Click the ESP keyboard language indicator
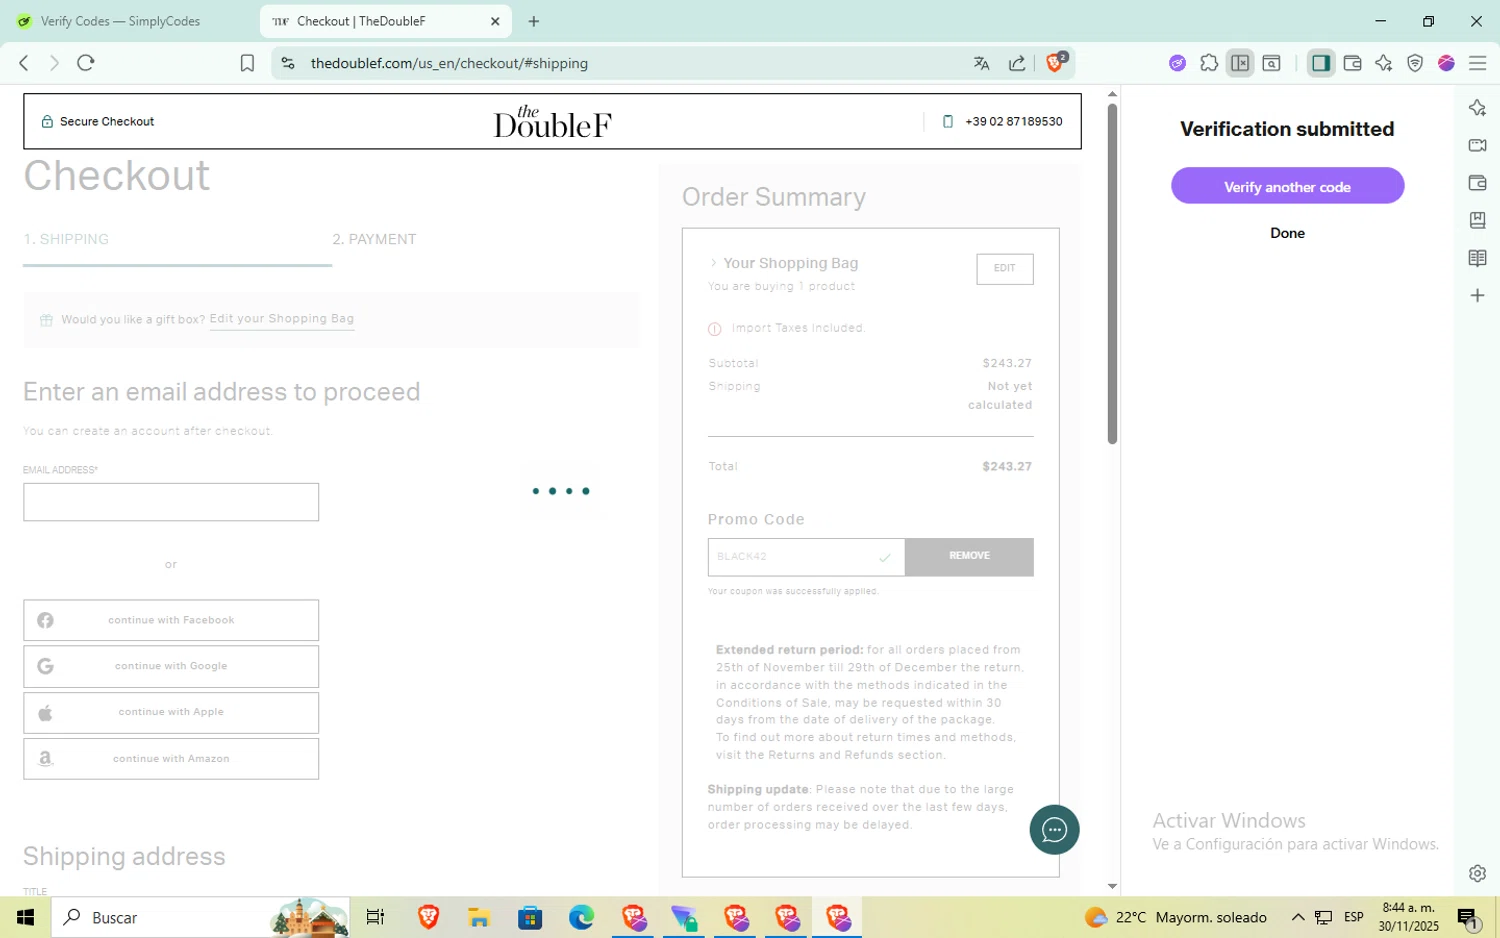This screenshot has height=938, width=1500. [1353, 917]
